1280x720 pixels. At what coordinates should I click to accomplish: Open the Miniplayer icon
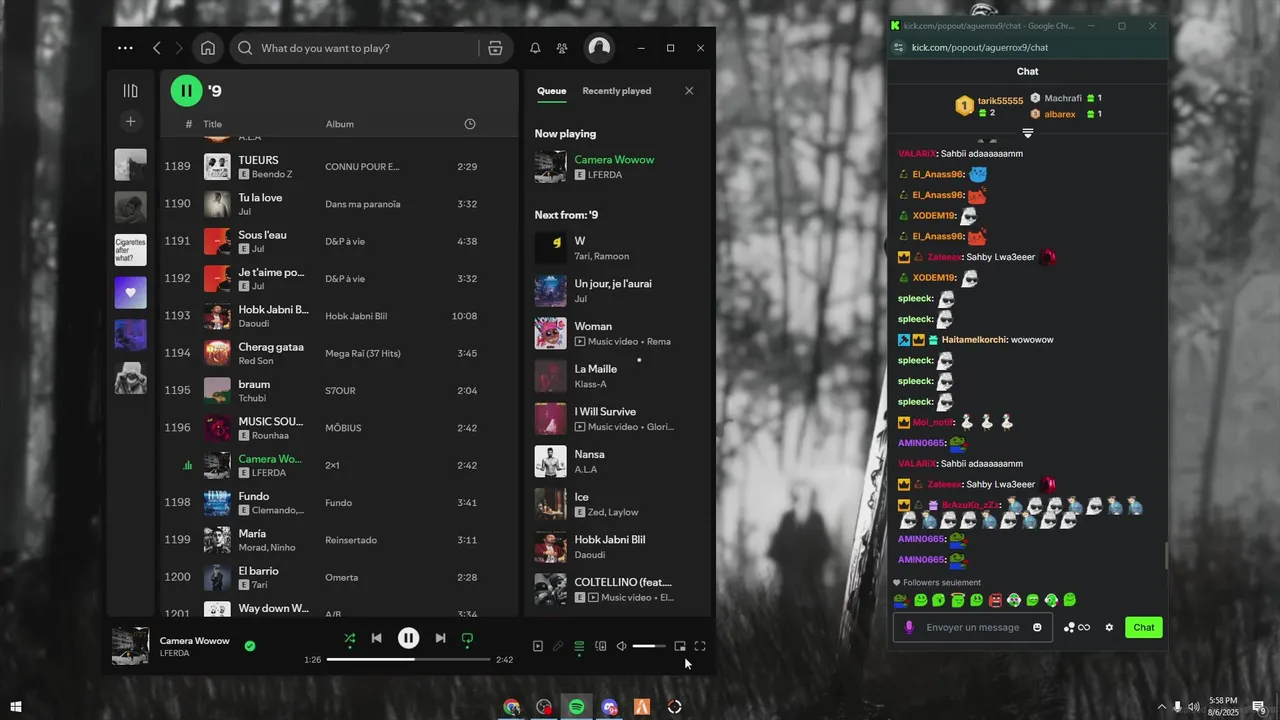[x=680, y=646]
